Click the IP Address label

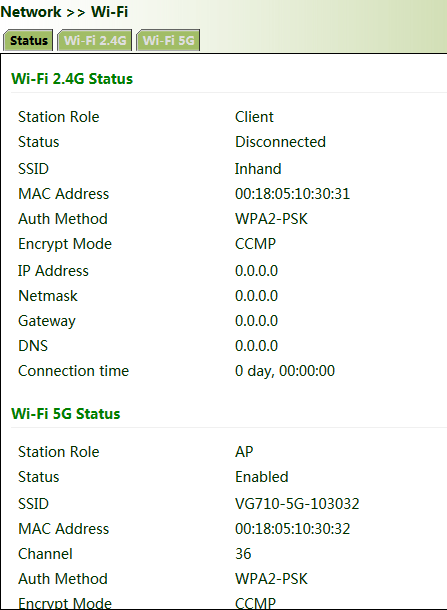point(53,271)
